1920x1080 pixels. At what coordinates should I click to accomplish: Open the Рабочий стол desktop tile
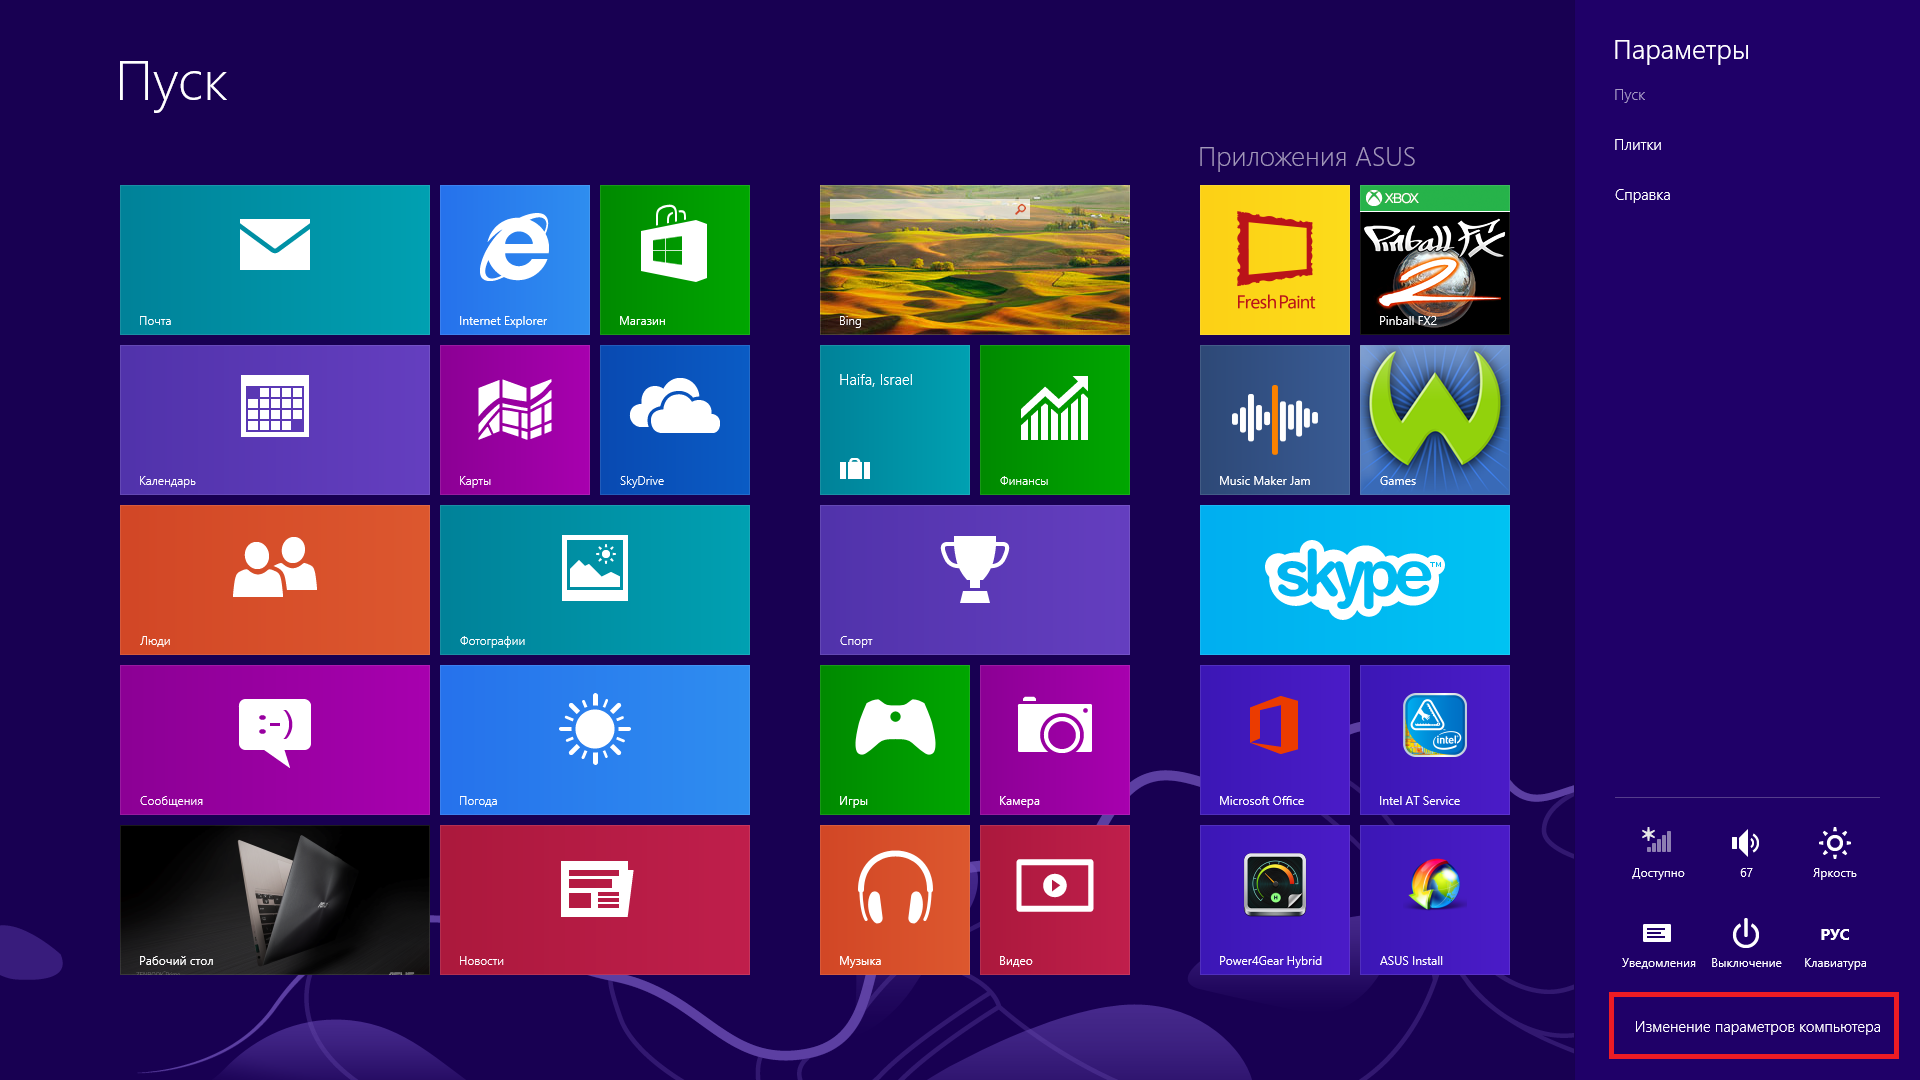click(275, 900)
